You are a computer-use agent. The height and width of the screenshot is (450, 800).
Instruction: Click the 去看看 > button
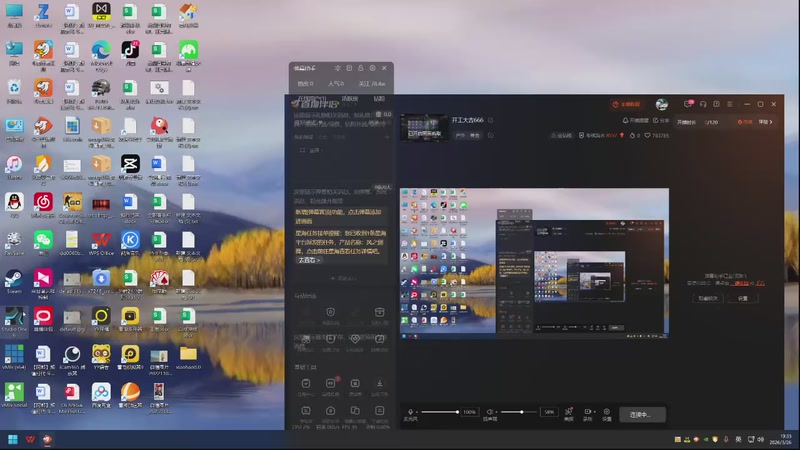pyautogui.click(x=309, y=260)
